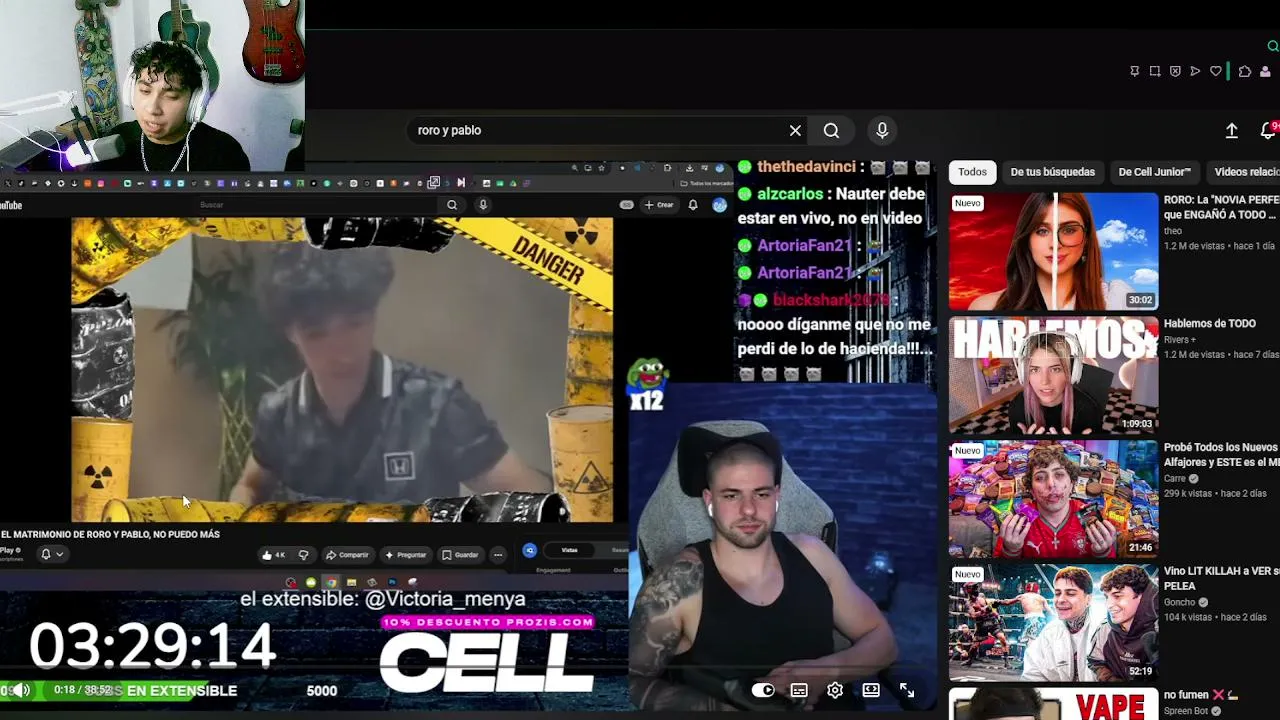Click the "Preguntar" button under the video

click(406, 555)
